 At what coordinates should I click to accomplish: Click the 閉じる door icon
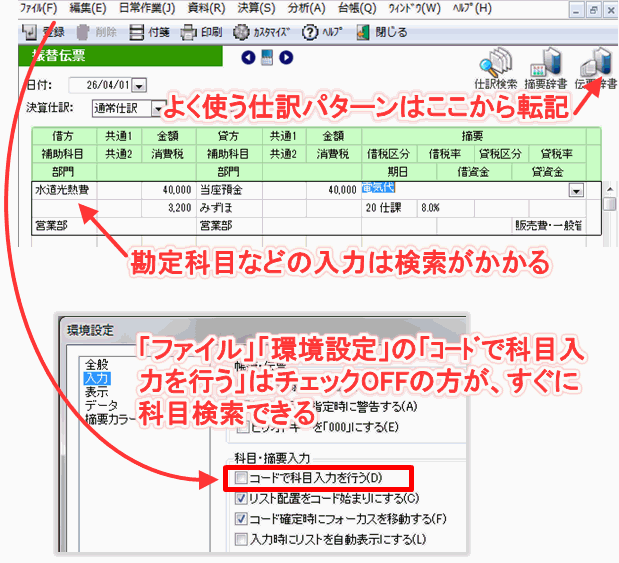click(x=363, y=32)
